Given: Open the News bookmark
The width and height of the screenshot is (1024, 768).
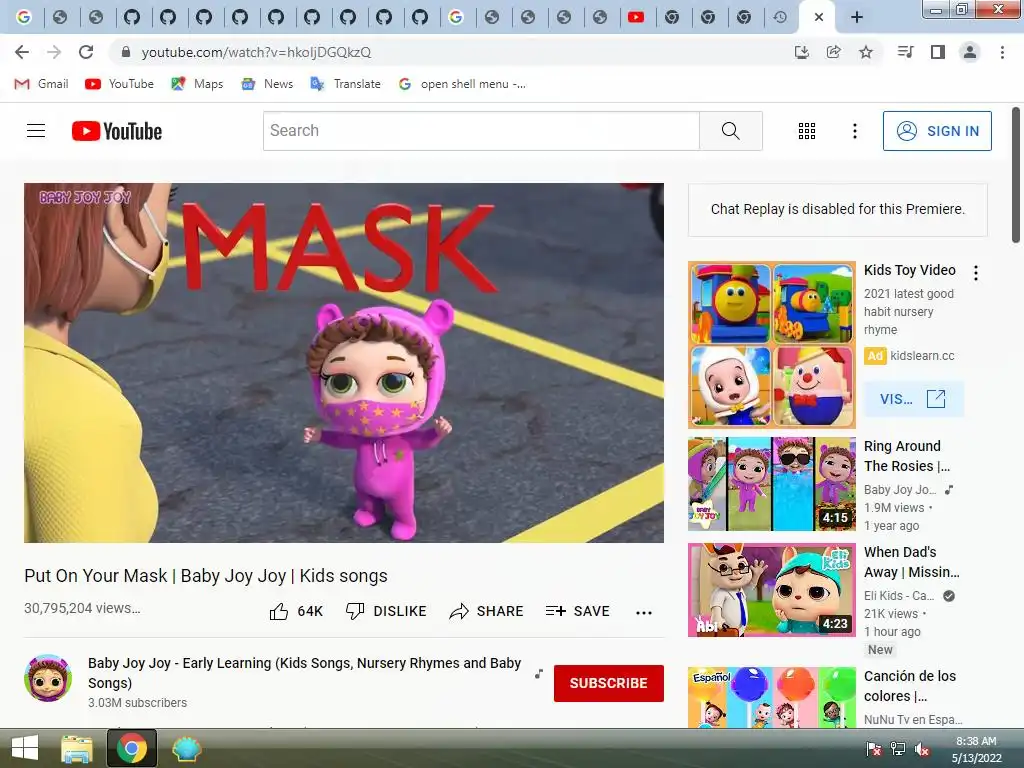Looking at the screenshot, I should click(x=267, y=84).
